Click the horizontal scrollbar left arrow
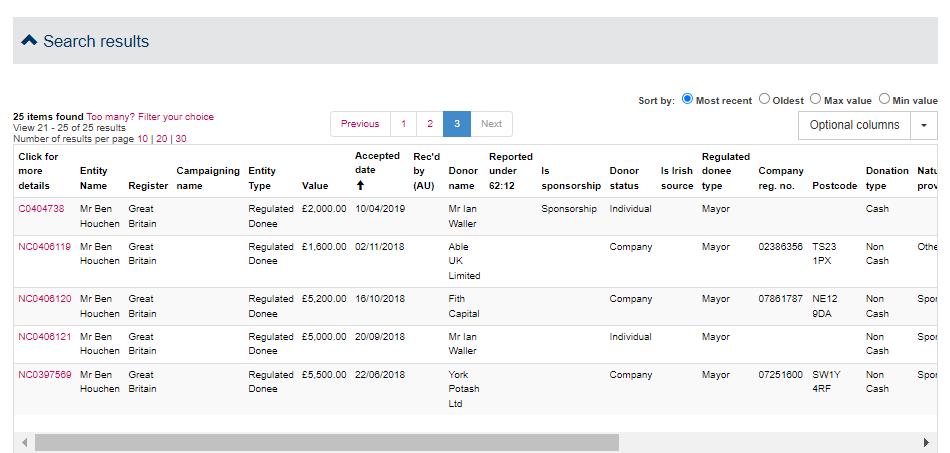The width and height of the screenshot is (950, 453). [24, 442]
